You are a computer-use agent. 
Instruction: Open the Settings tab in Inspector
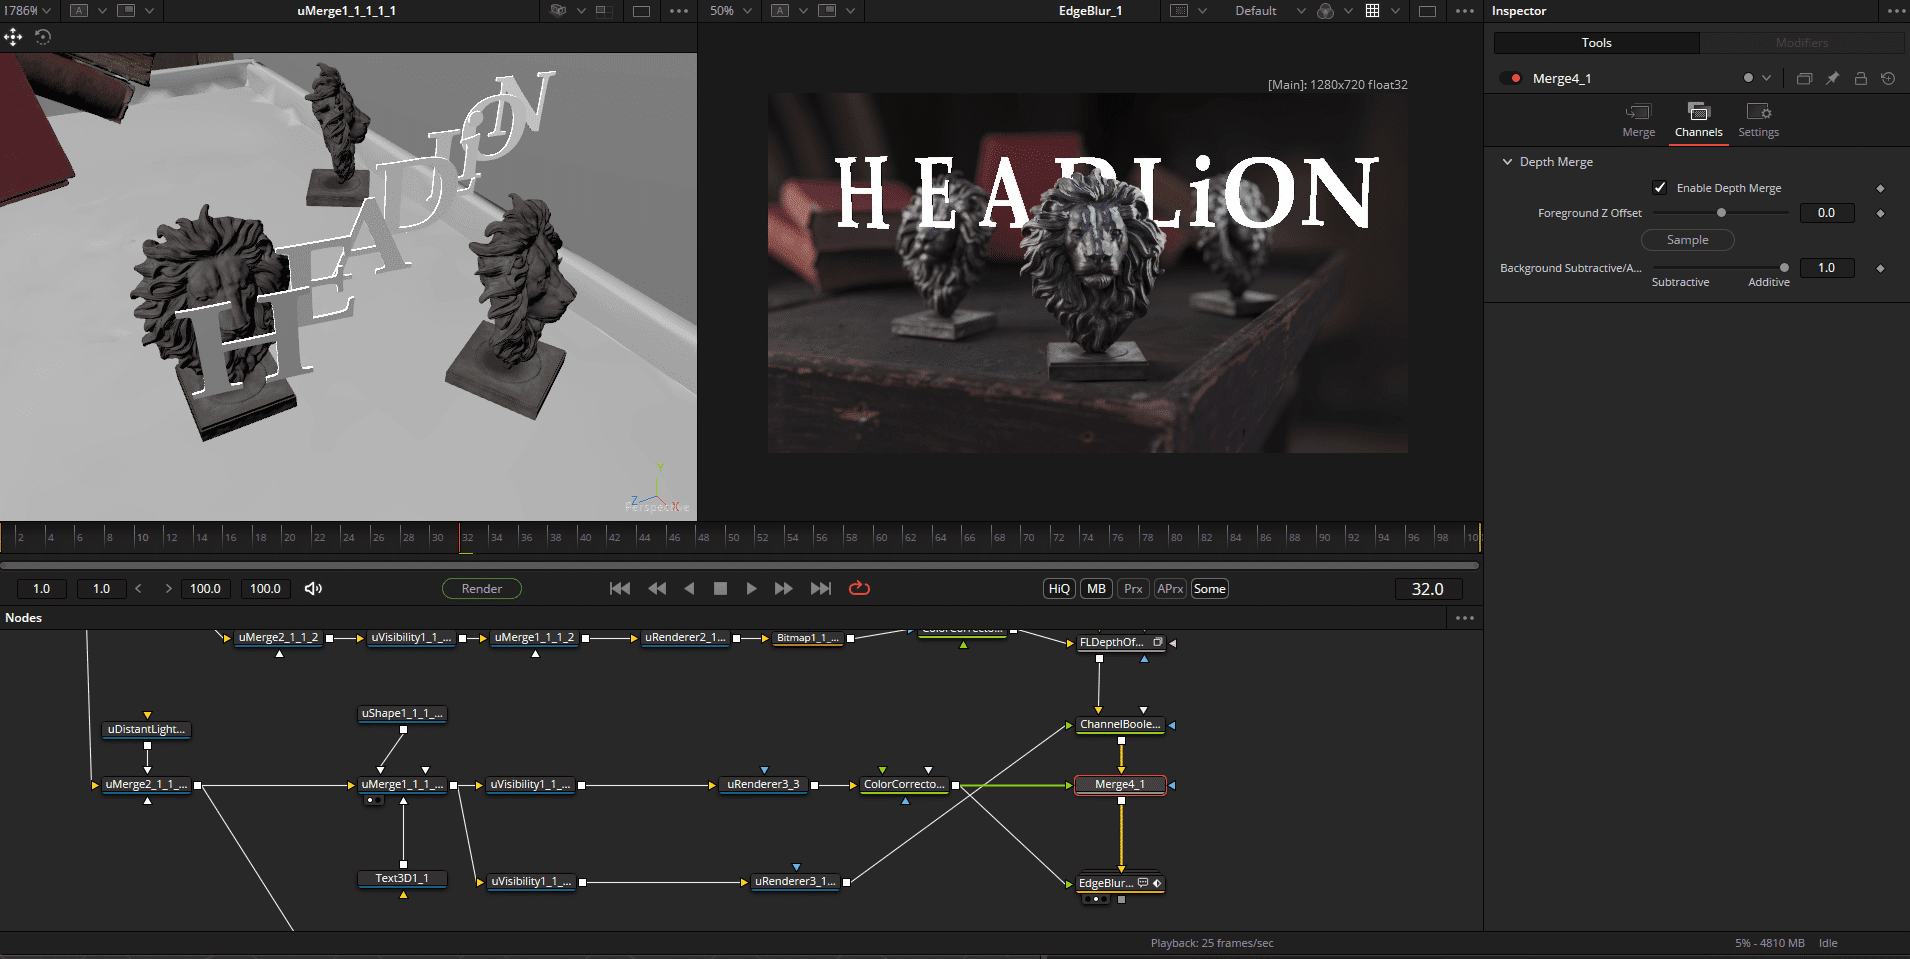1758,120
